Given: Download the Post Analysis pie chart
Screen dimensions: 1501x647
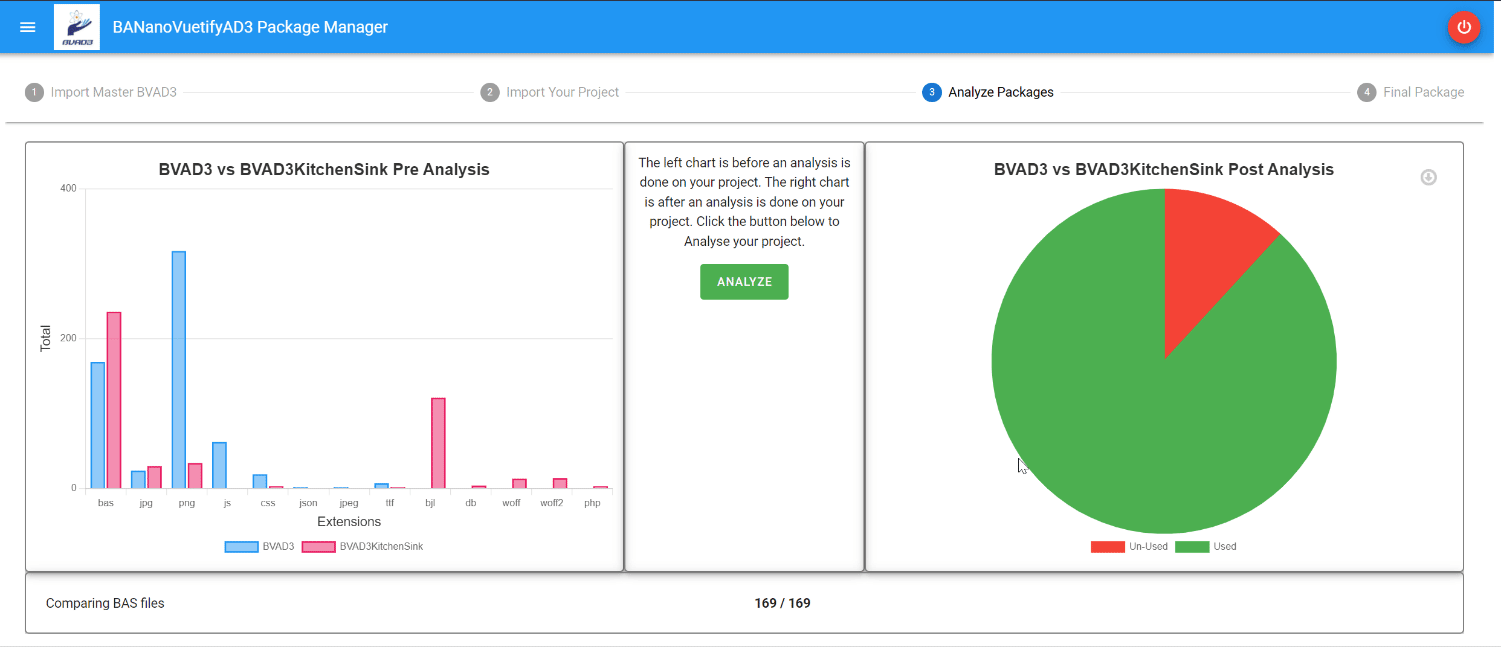Looking at the screenshot, I should [1429, 177].
